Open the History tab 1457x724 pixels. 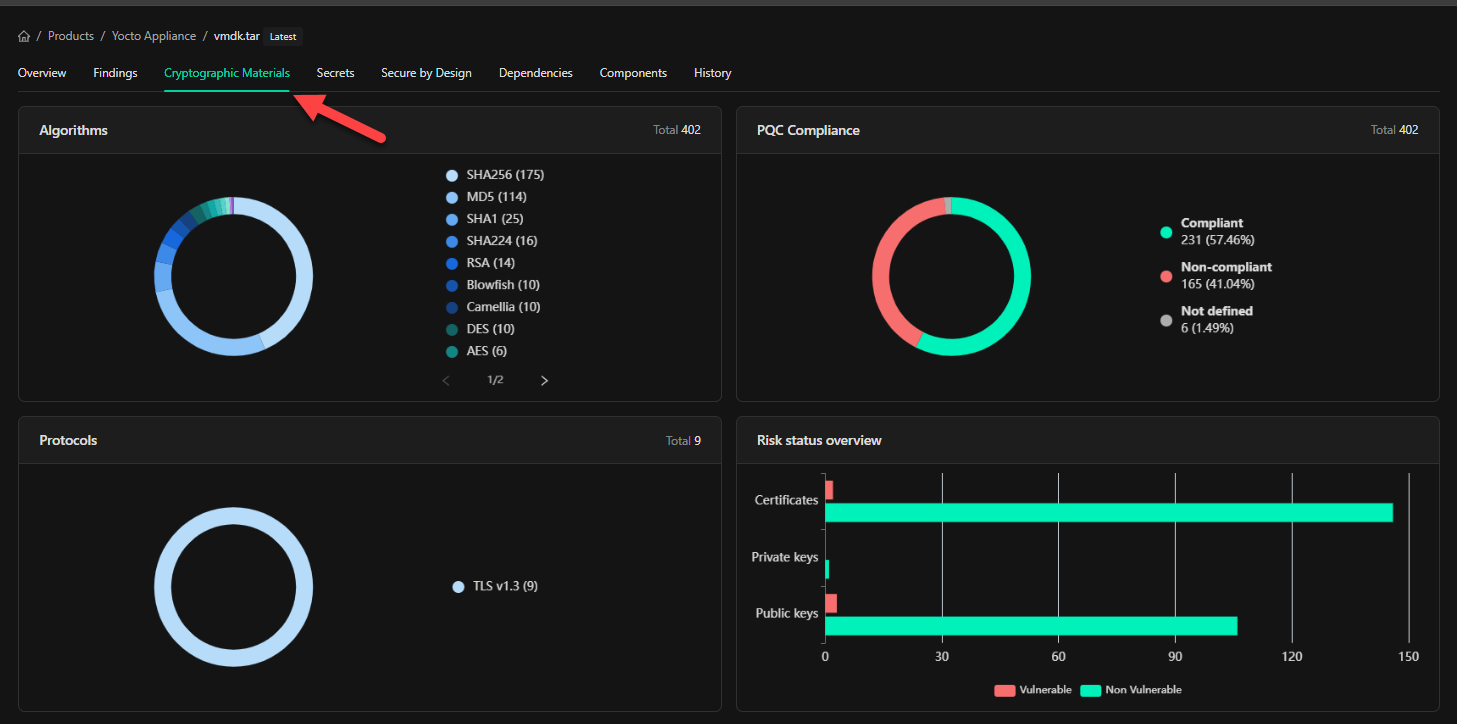tap(713, 73)
